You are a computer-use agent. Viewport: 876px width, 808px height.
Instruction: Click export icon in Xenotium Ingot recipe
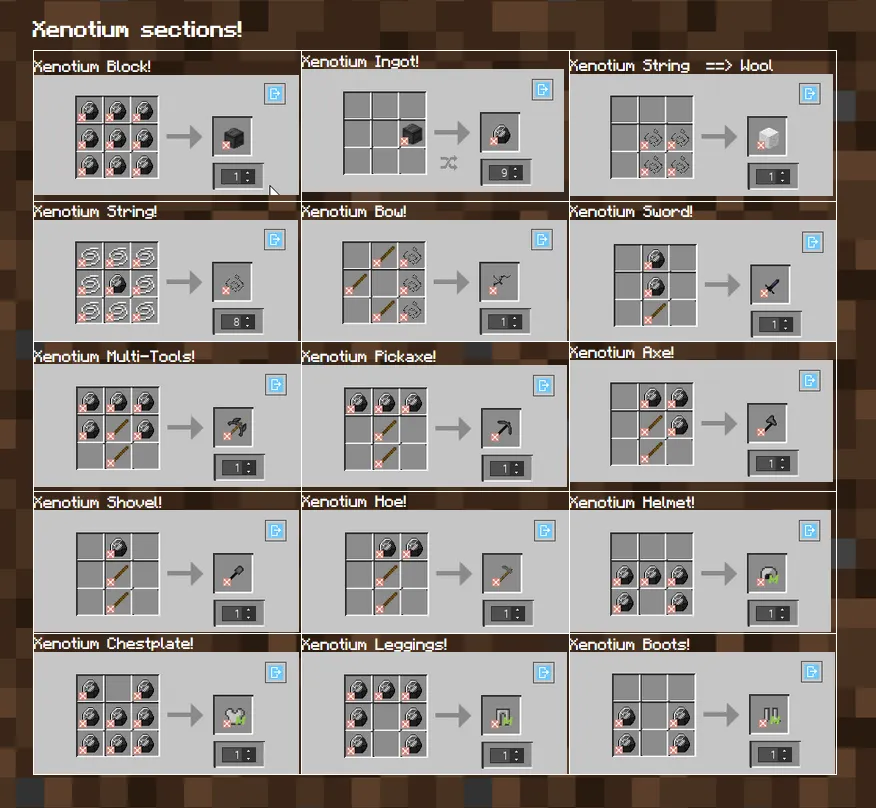coord(542,89)
